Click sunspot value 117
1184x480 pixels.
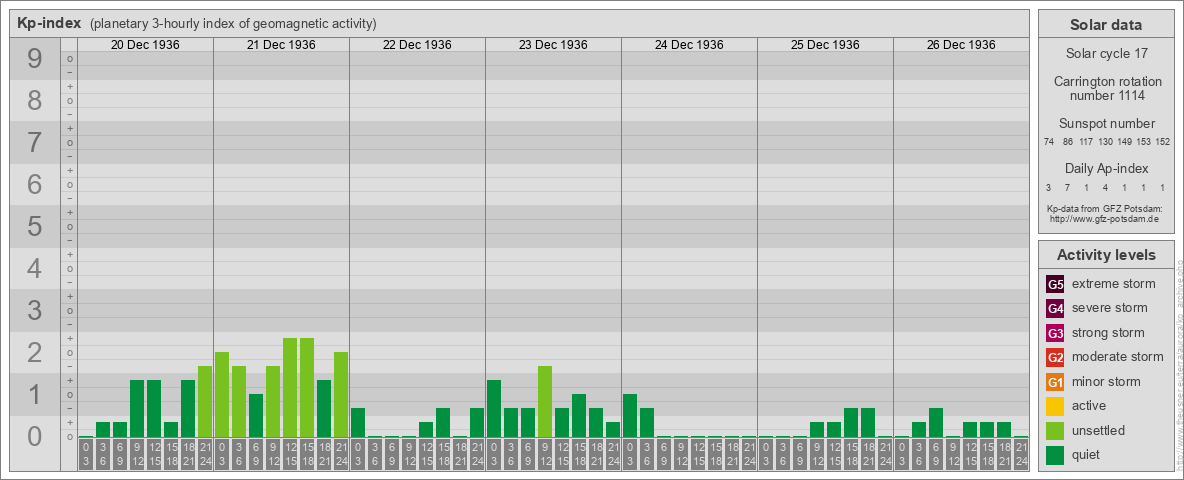pyautogui.click(x=1087, y=142)
